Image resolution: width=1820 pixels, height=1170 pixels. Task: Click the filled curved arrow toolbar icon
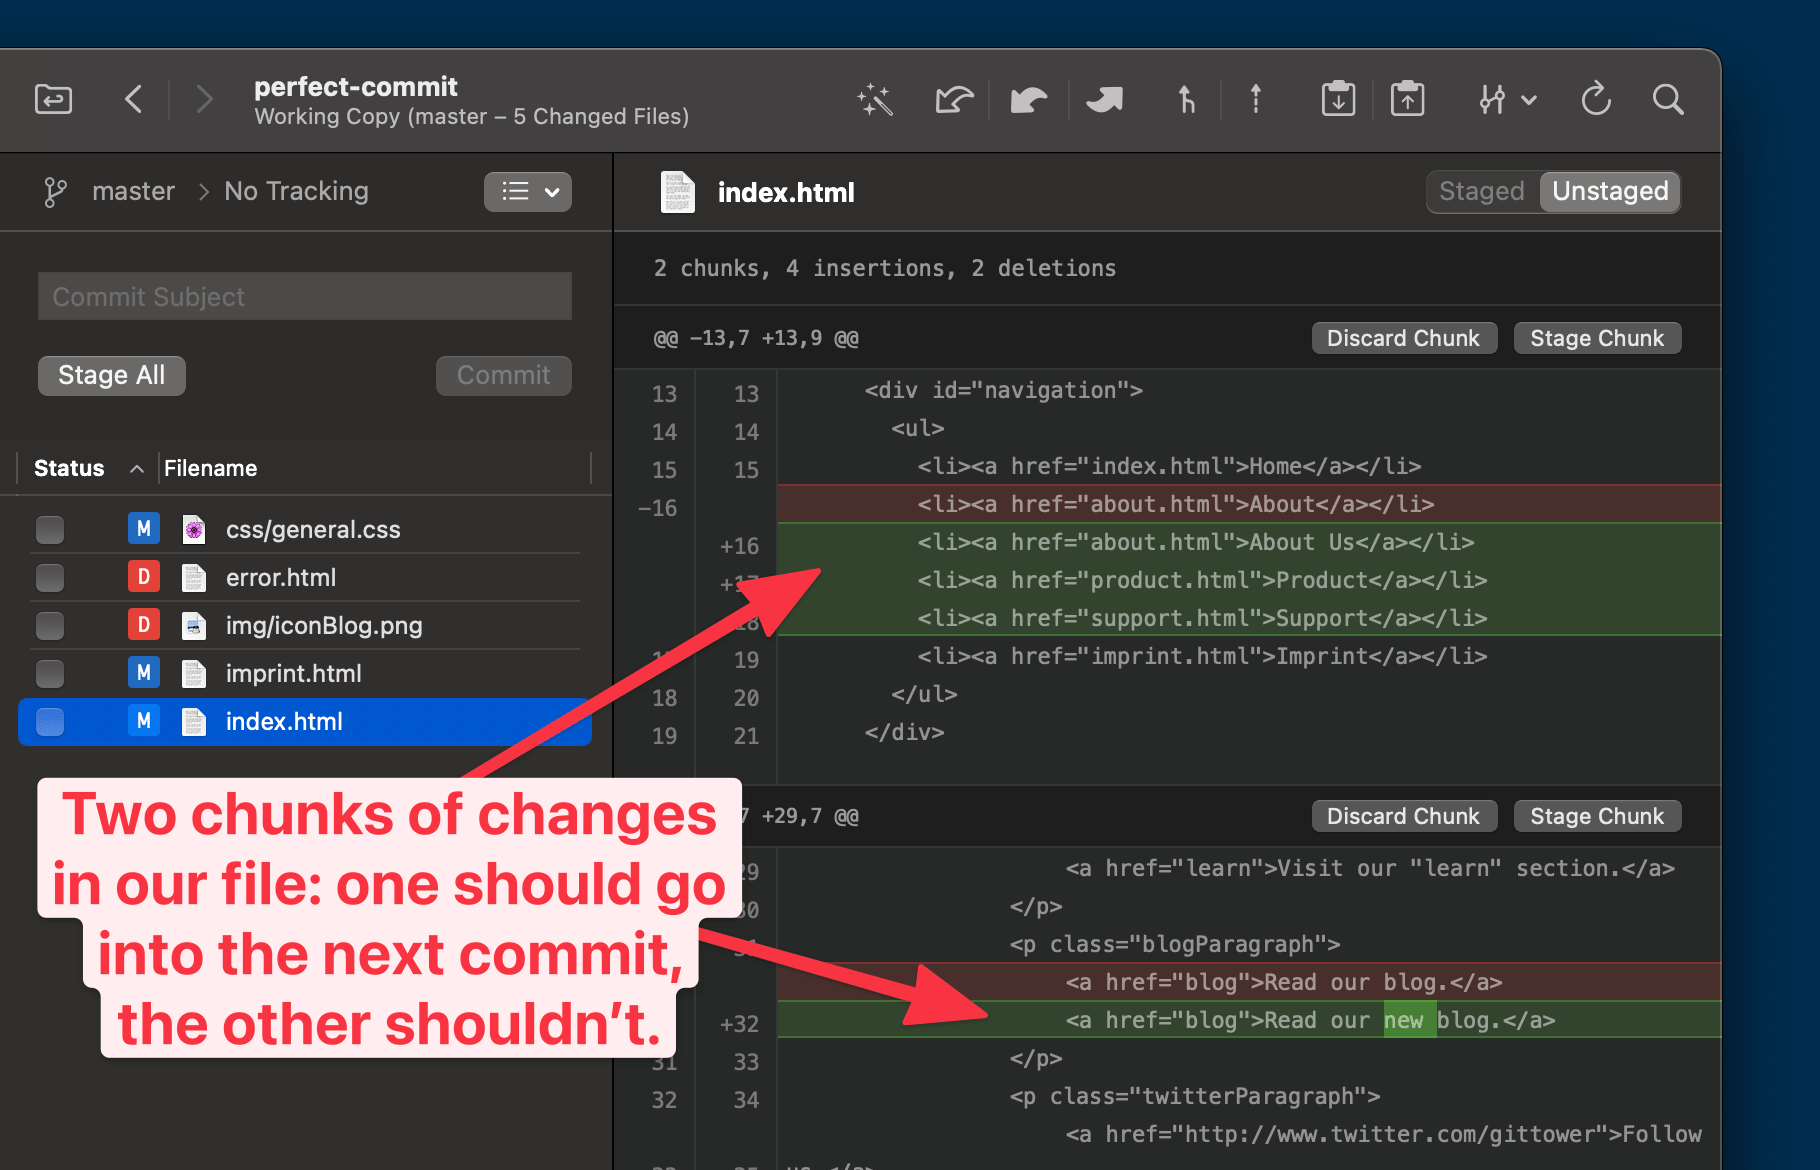pyautogui.click(x=1029, y=99)
